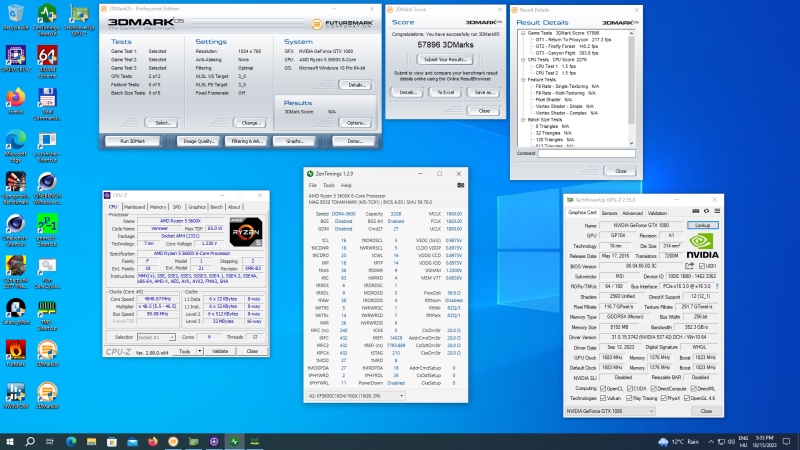Toggle the Ray Tracing checkbox
The height and width of the screenshot is (450, 800).
[629, 398]
